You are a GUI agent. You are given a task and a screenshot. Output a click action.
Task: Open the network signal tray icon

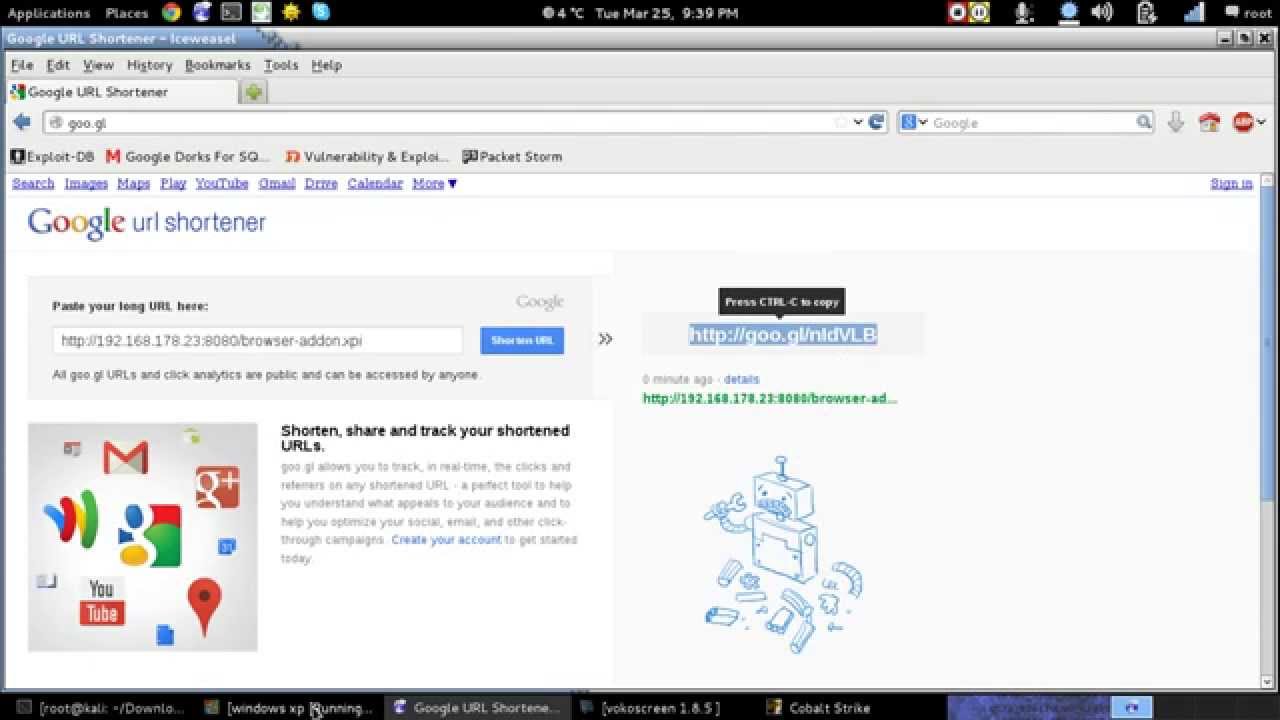[1193, 13]
